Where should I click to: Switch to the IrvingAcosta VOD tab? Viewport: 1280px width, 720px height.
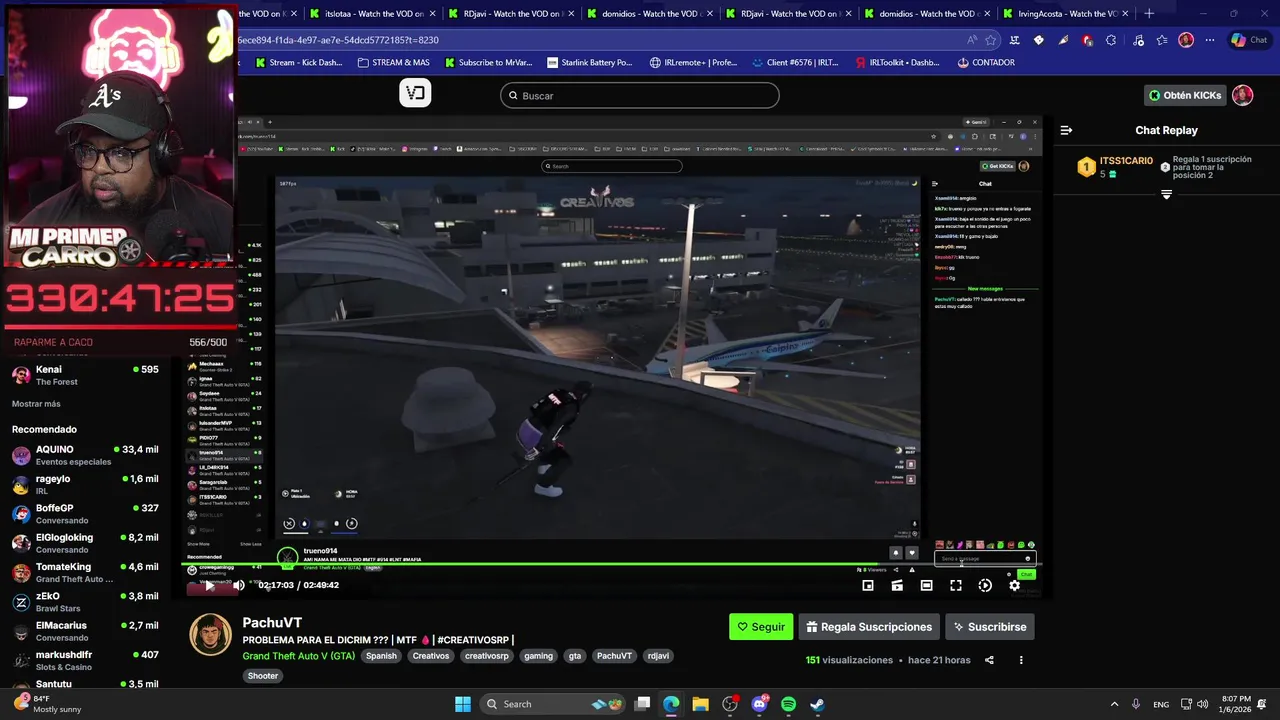click(x=1066, y=14)
